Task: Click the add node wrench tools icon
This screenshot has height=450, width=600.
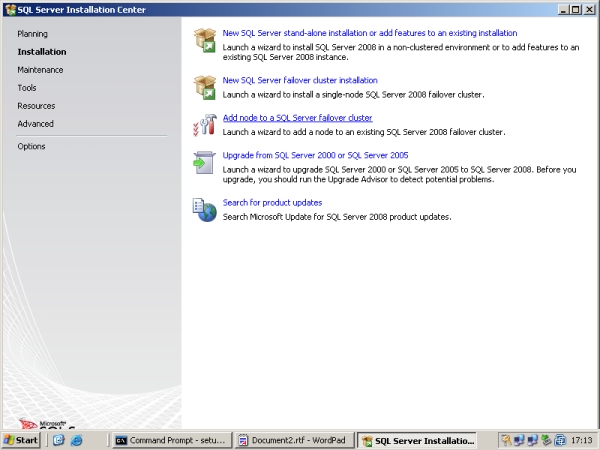Action: [x=205, y=125]
